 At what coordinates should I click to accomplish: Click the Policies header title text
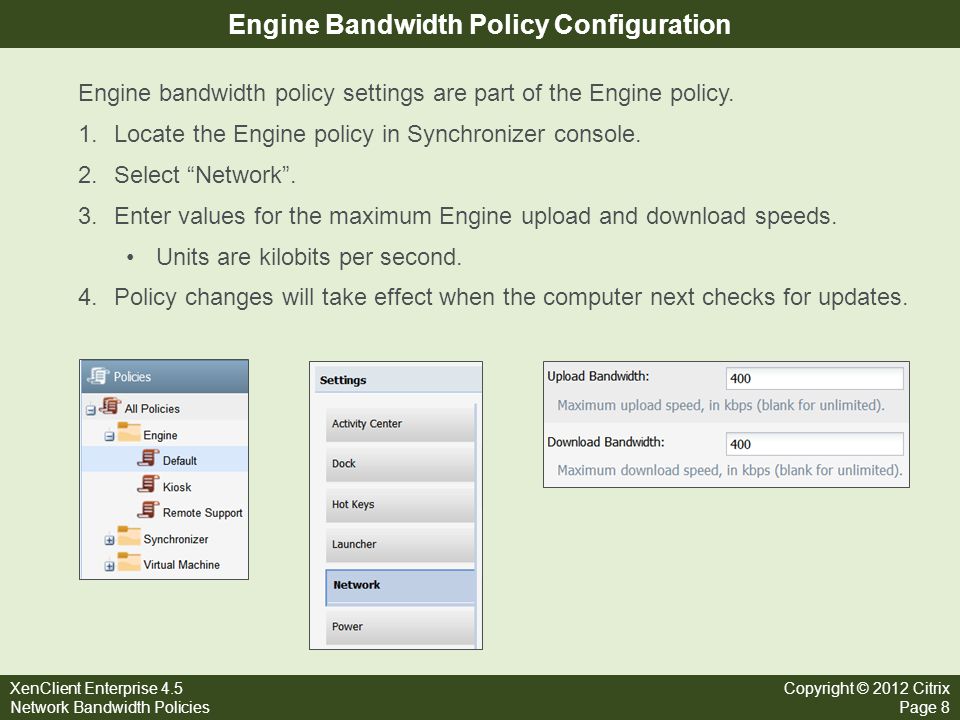pyautogui.click(x=132, y=377)
